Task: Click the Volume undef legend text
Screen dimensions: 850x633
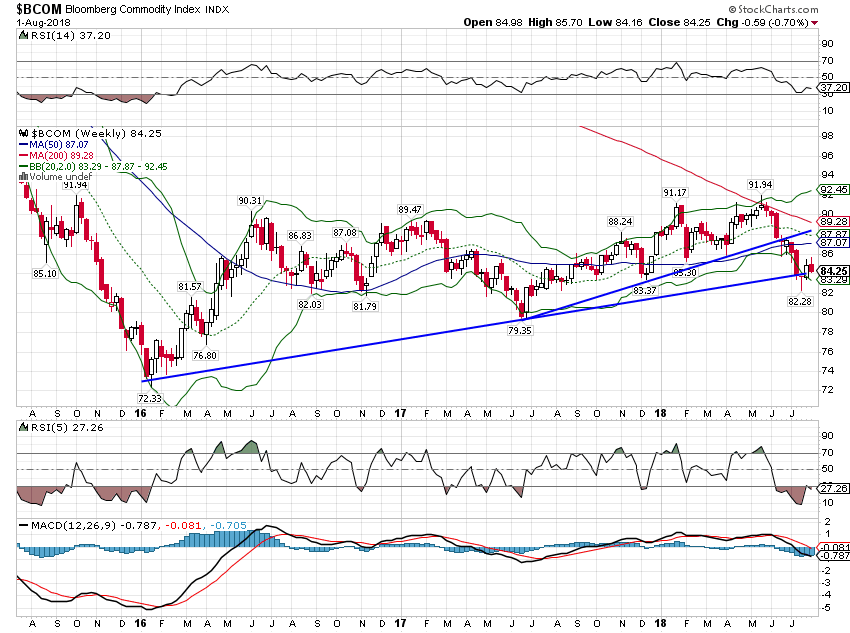Action: (x=61, y=177)
